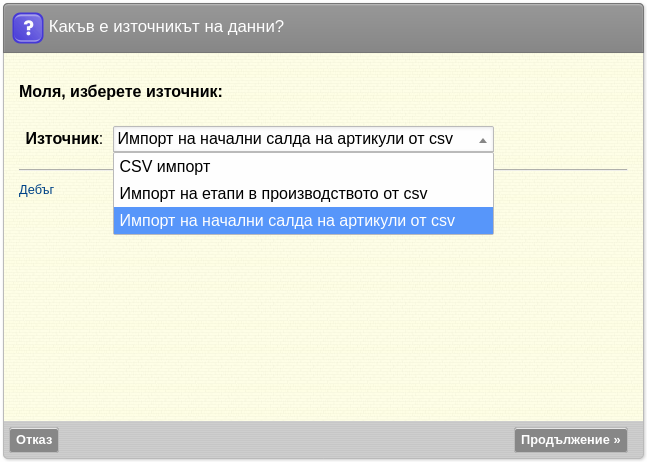Viewport: 647px width, 462px height.
Task: Click the title "Какъв е източникът на данни?"
Action: [x=166, y=26]
